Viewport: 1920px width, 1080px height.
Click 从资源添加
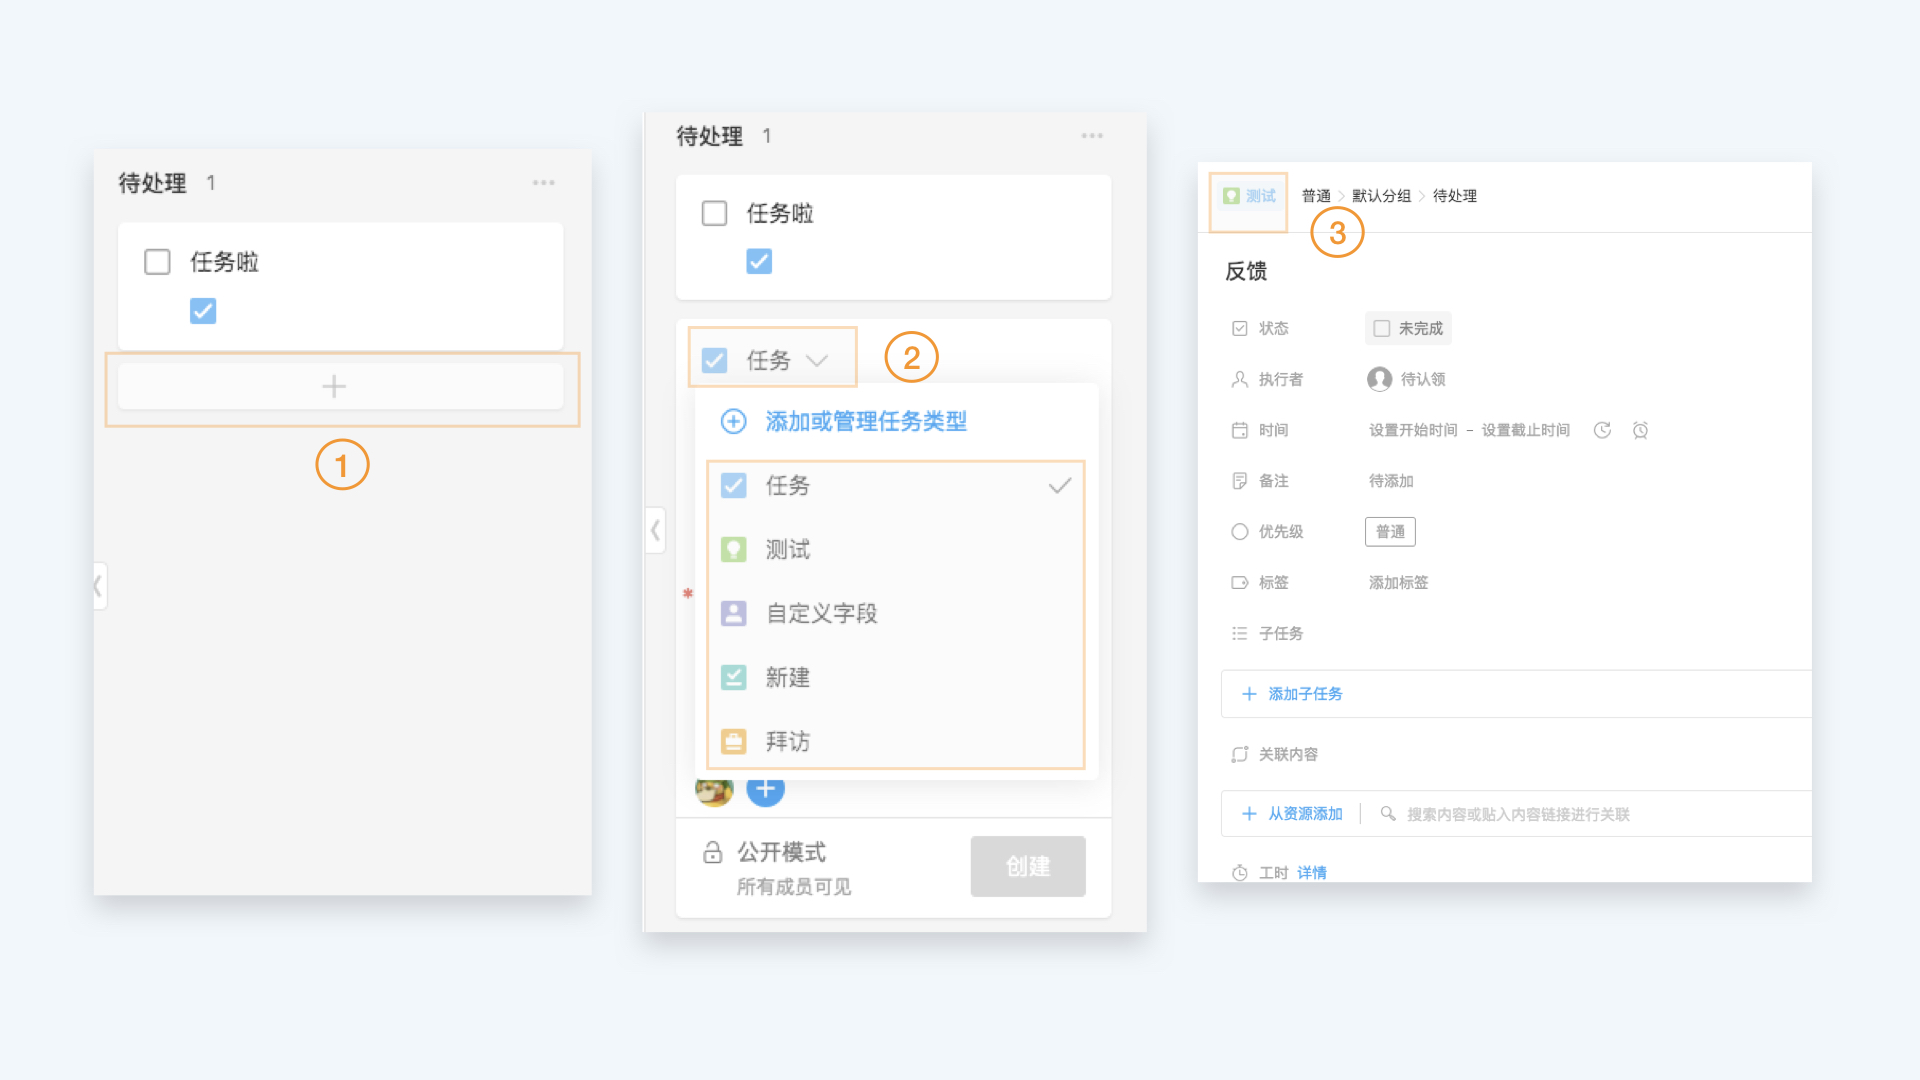(x=1305, y=814)
